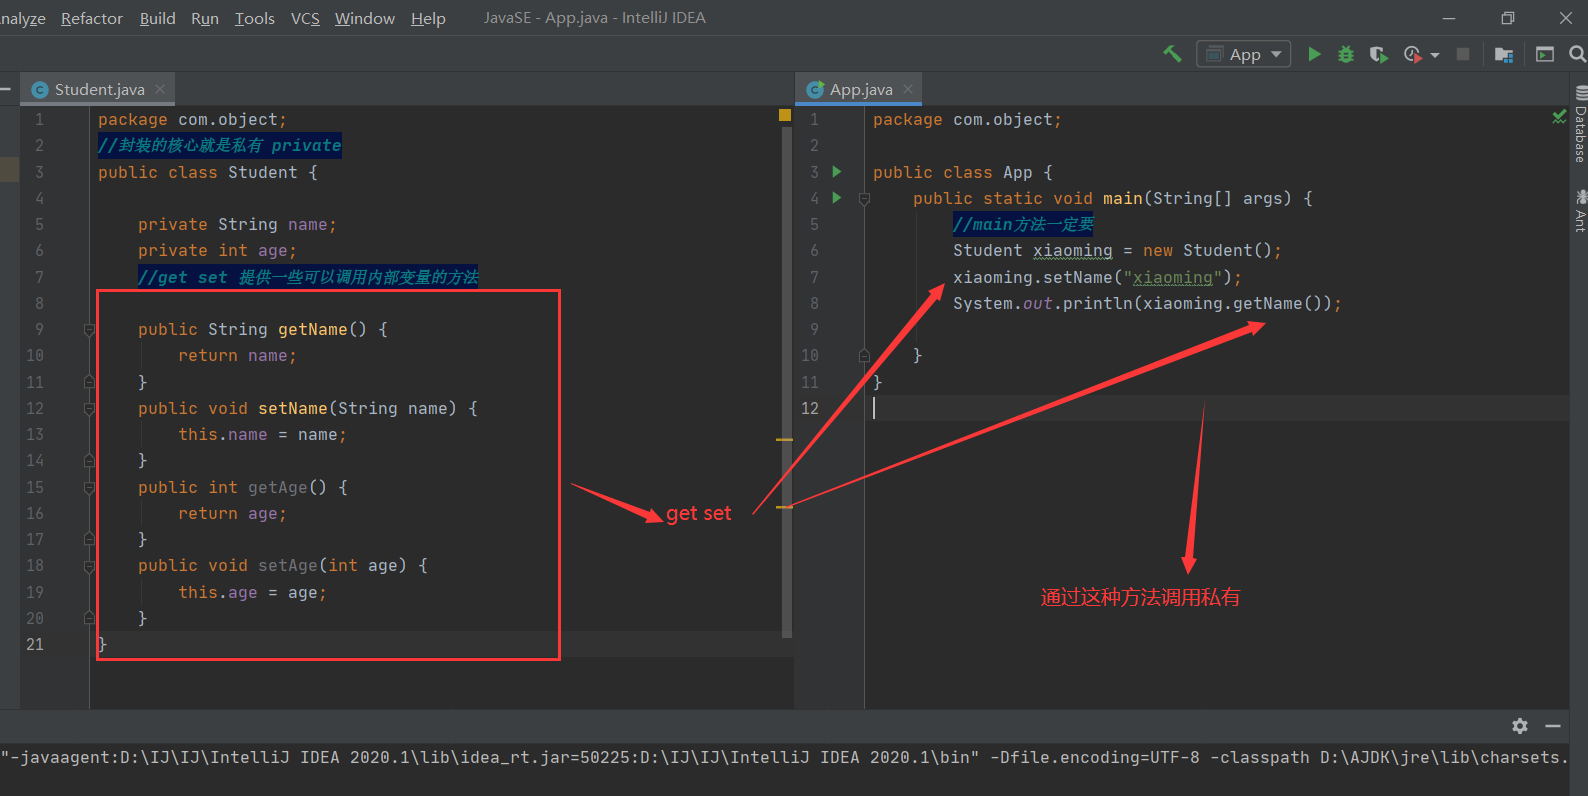Click the "//封装的核心就是私有 private" comment
Image resolution: width=1588 pixels, height=796 pixels.
[220, 146]
